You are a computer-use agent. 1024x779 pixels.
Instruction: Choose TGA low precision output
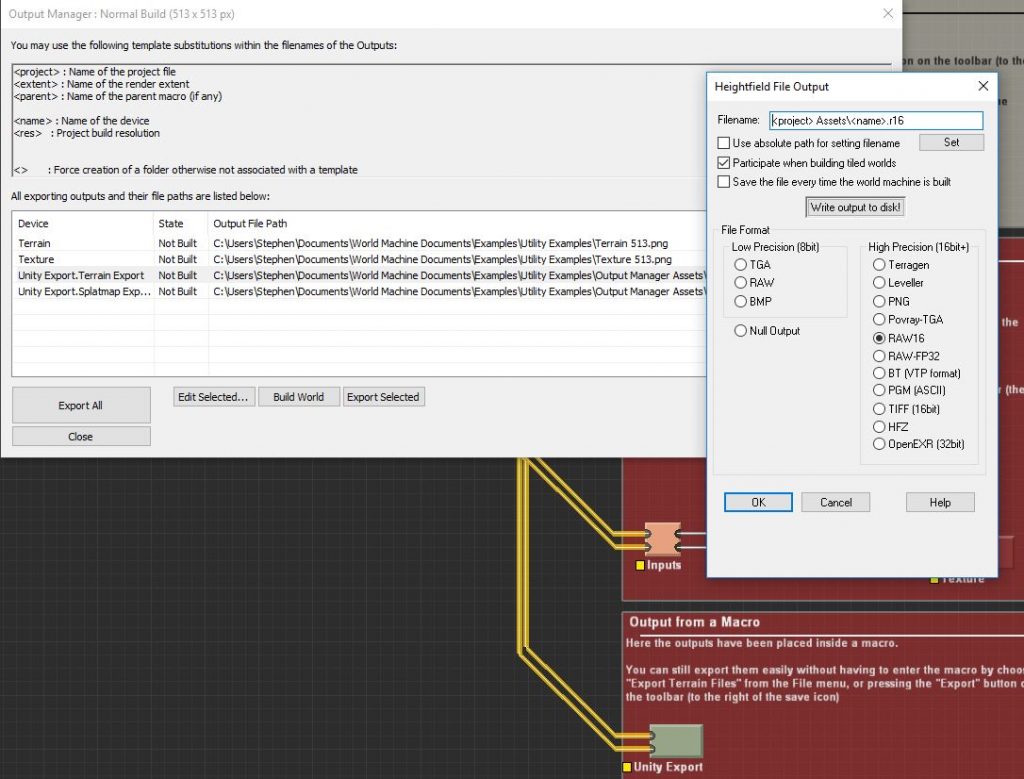coord(739,264)
